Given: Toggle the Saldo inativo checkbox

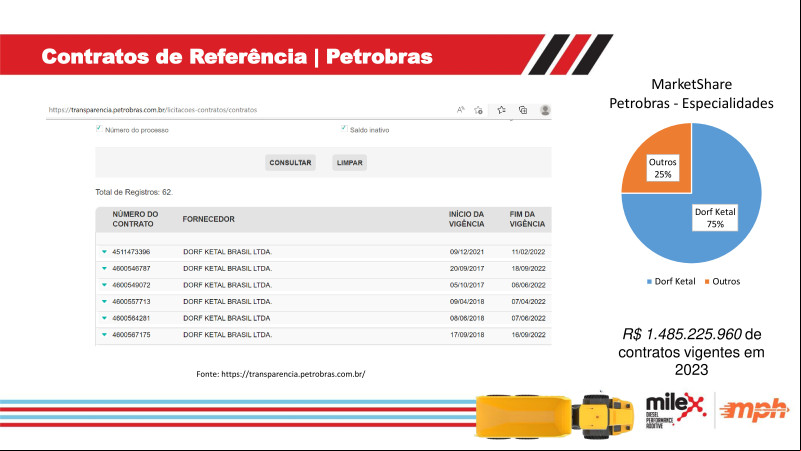Looking at the screenshot, I should pyautogui.click(x=344, y=129).
